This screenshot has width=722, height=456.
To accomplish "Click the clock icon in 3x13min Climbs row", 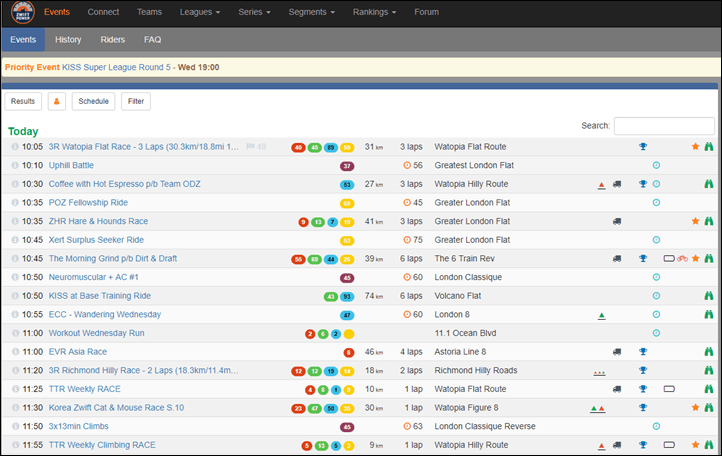I will (x=656, y=426).
